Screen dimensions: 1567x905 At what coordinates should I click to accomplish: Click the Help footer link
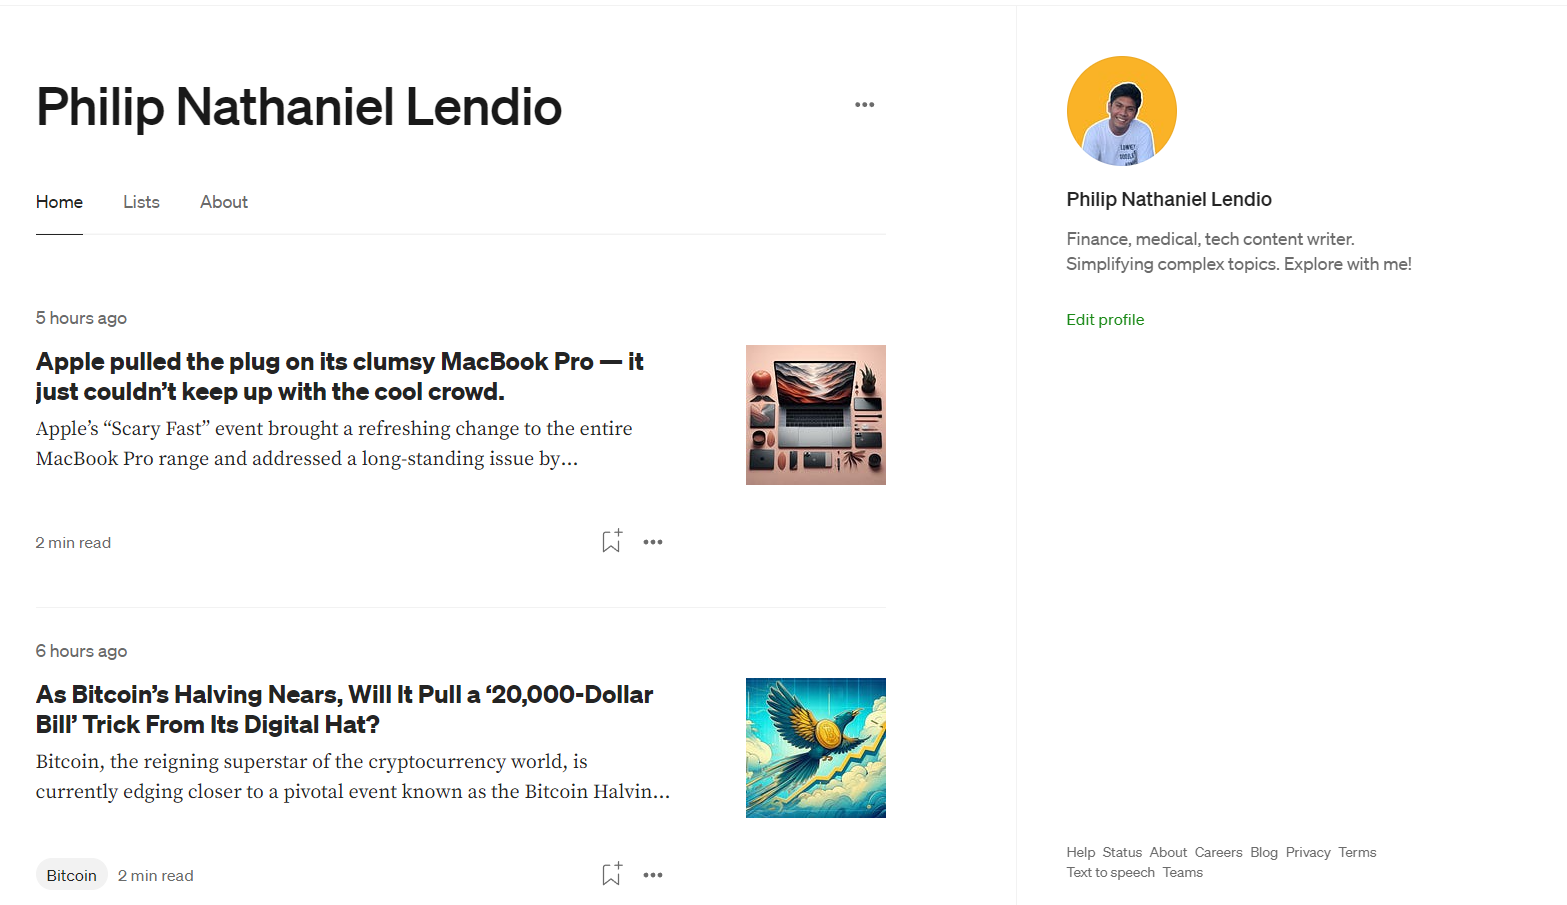tap(1080, 853)
